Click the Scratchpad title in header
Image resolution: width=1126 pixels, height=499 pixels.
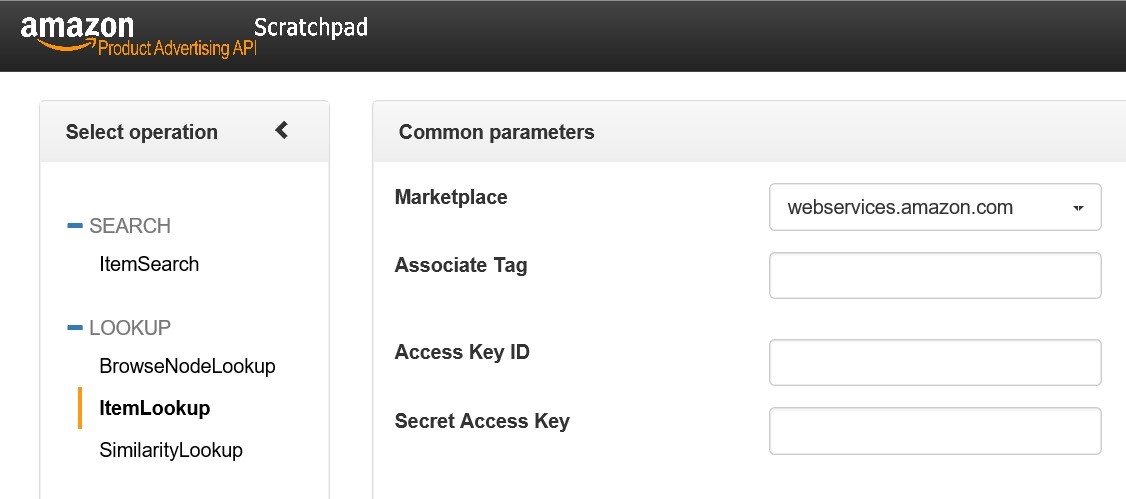pos(311,27)
